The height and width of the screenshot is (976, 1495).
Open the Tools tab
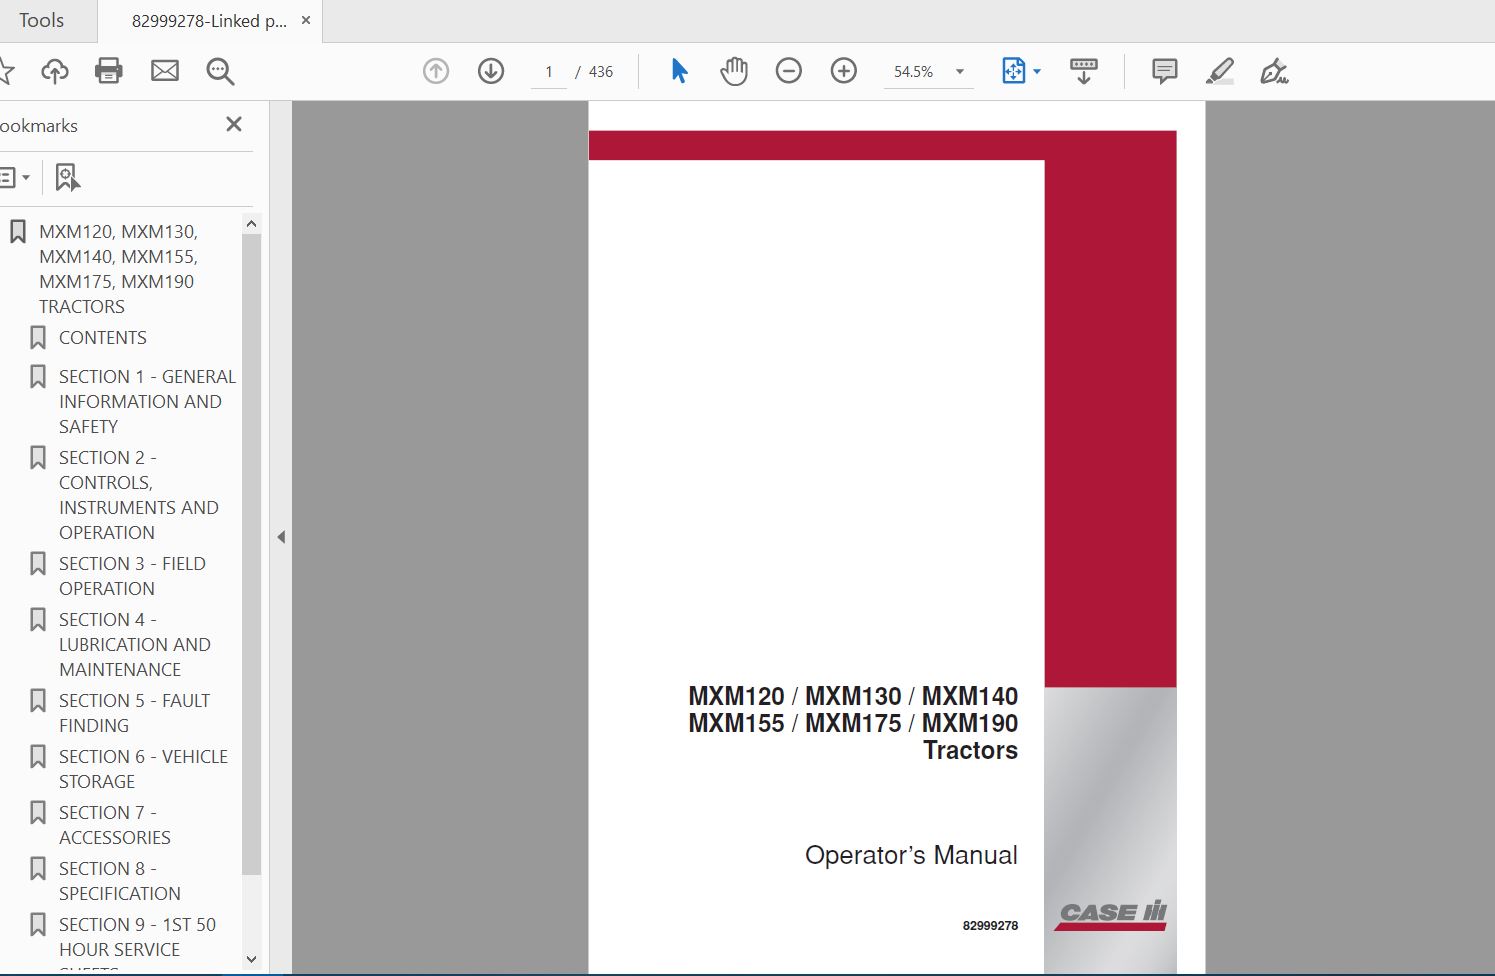coord(41,21)
